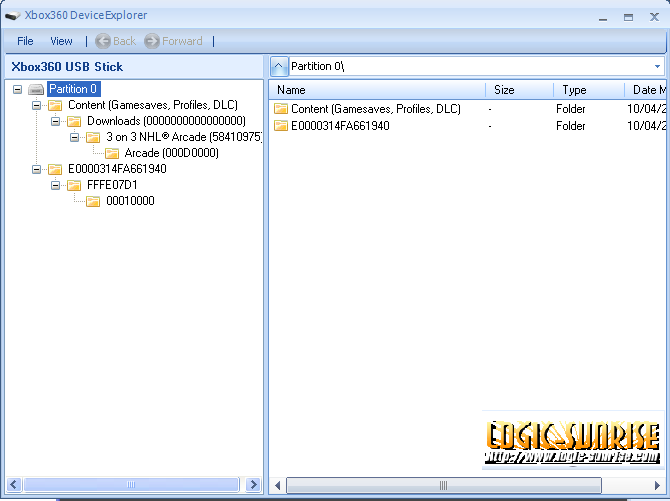Screen dimensions: 670x501
Task: Collapse Content (Gamesaves, Profiles, DLC) tree node
Action: click(36, 105)
